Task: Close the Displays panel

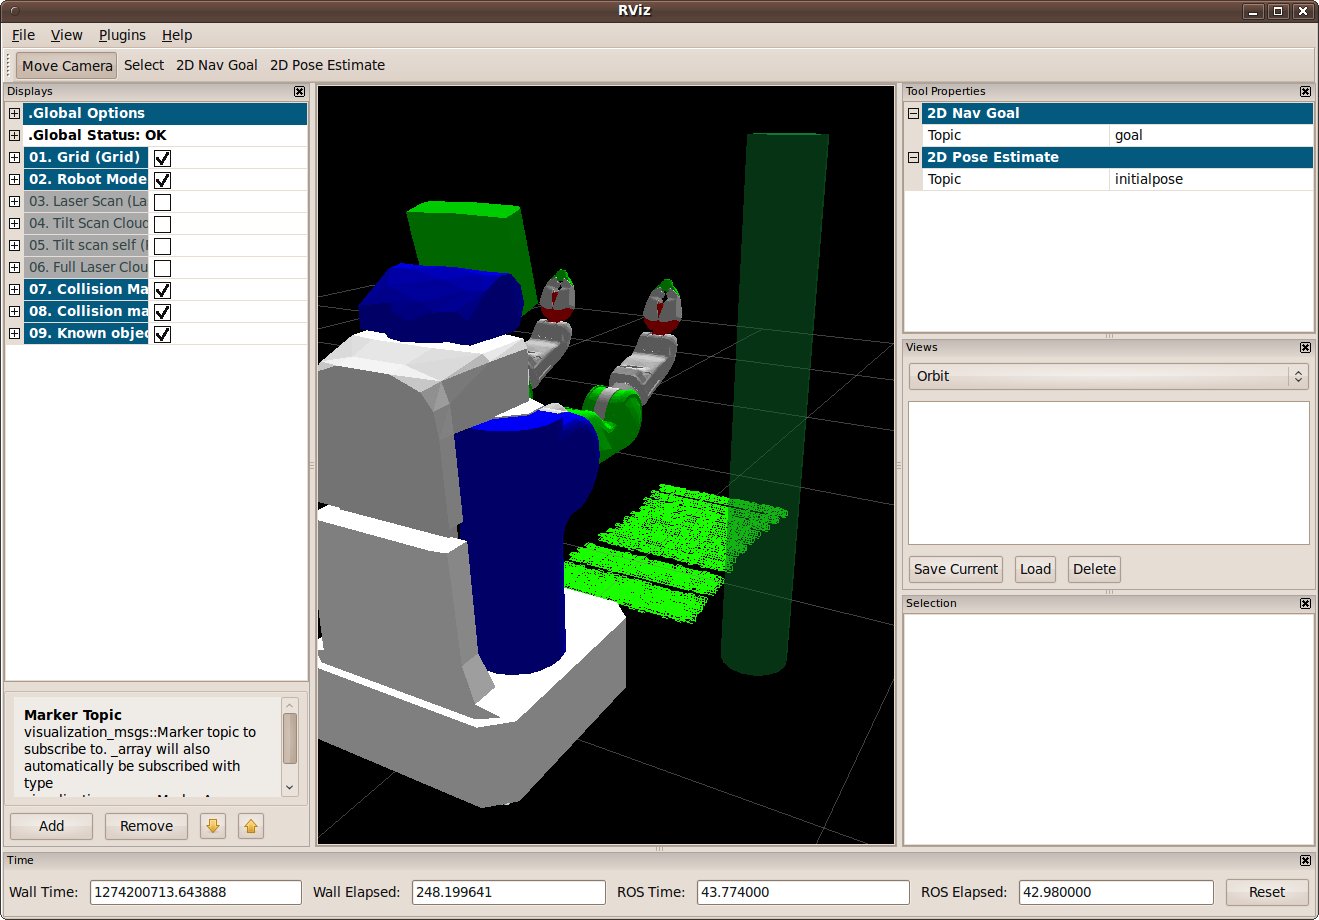Action: [x=299, y=92]
